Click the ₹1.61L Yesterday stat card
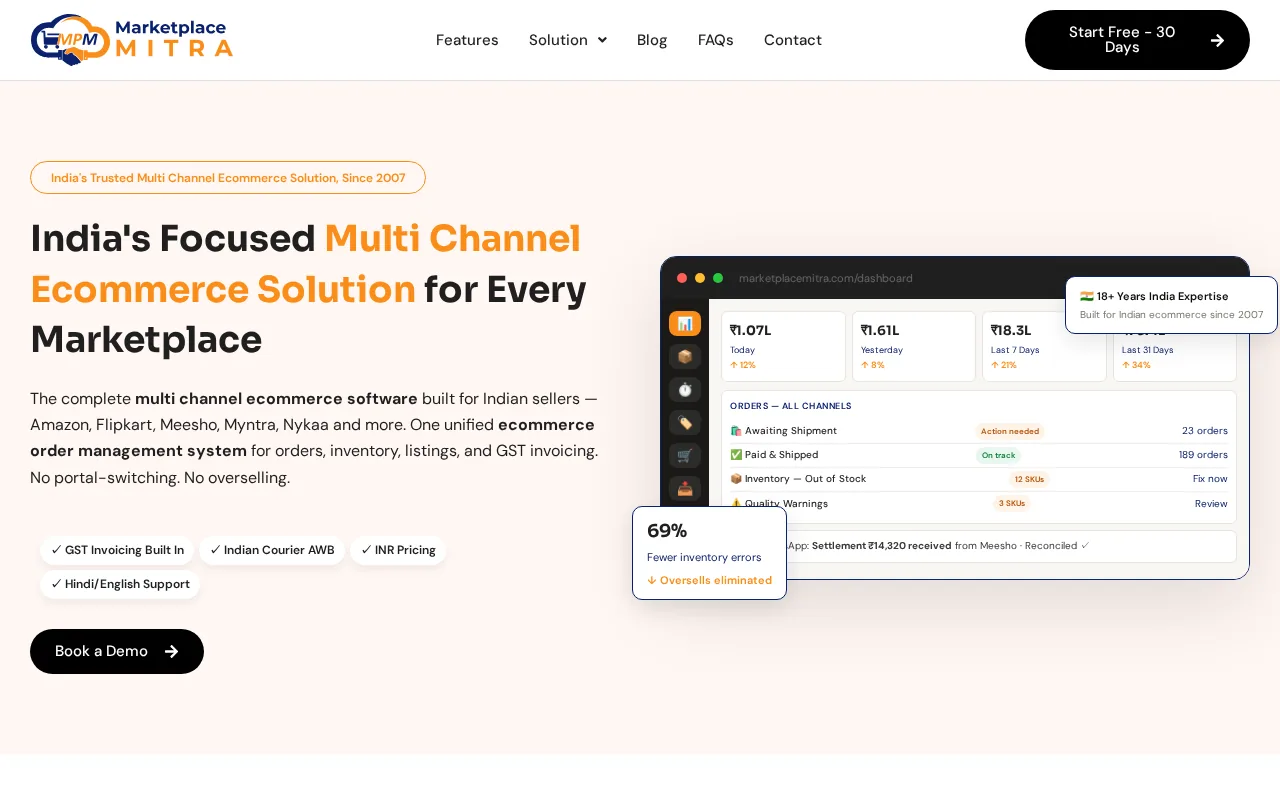This screenshot has height=800, width=1280. (914, 346)
